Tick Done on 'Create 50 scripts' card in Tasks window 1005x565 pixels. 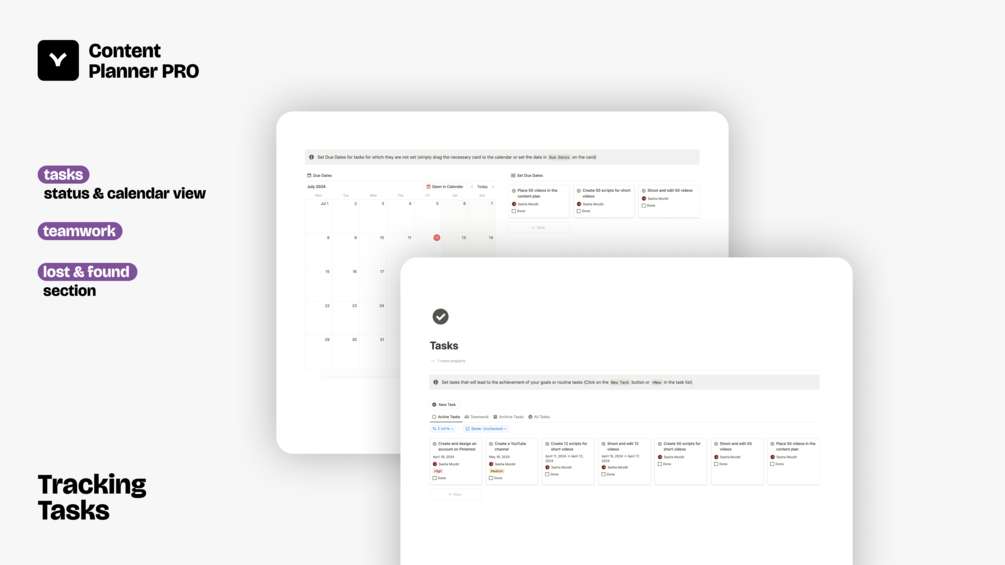pyautogui.click(x=660, y=464)
